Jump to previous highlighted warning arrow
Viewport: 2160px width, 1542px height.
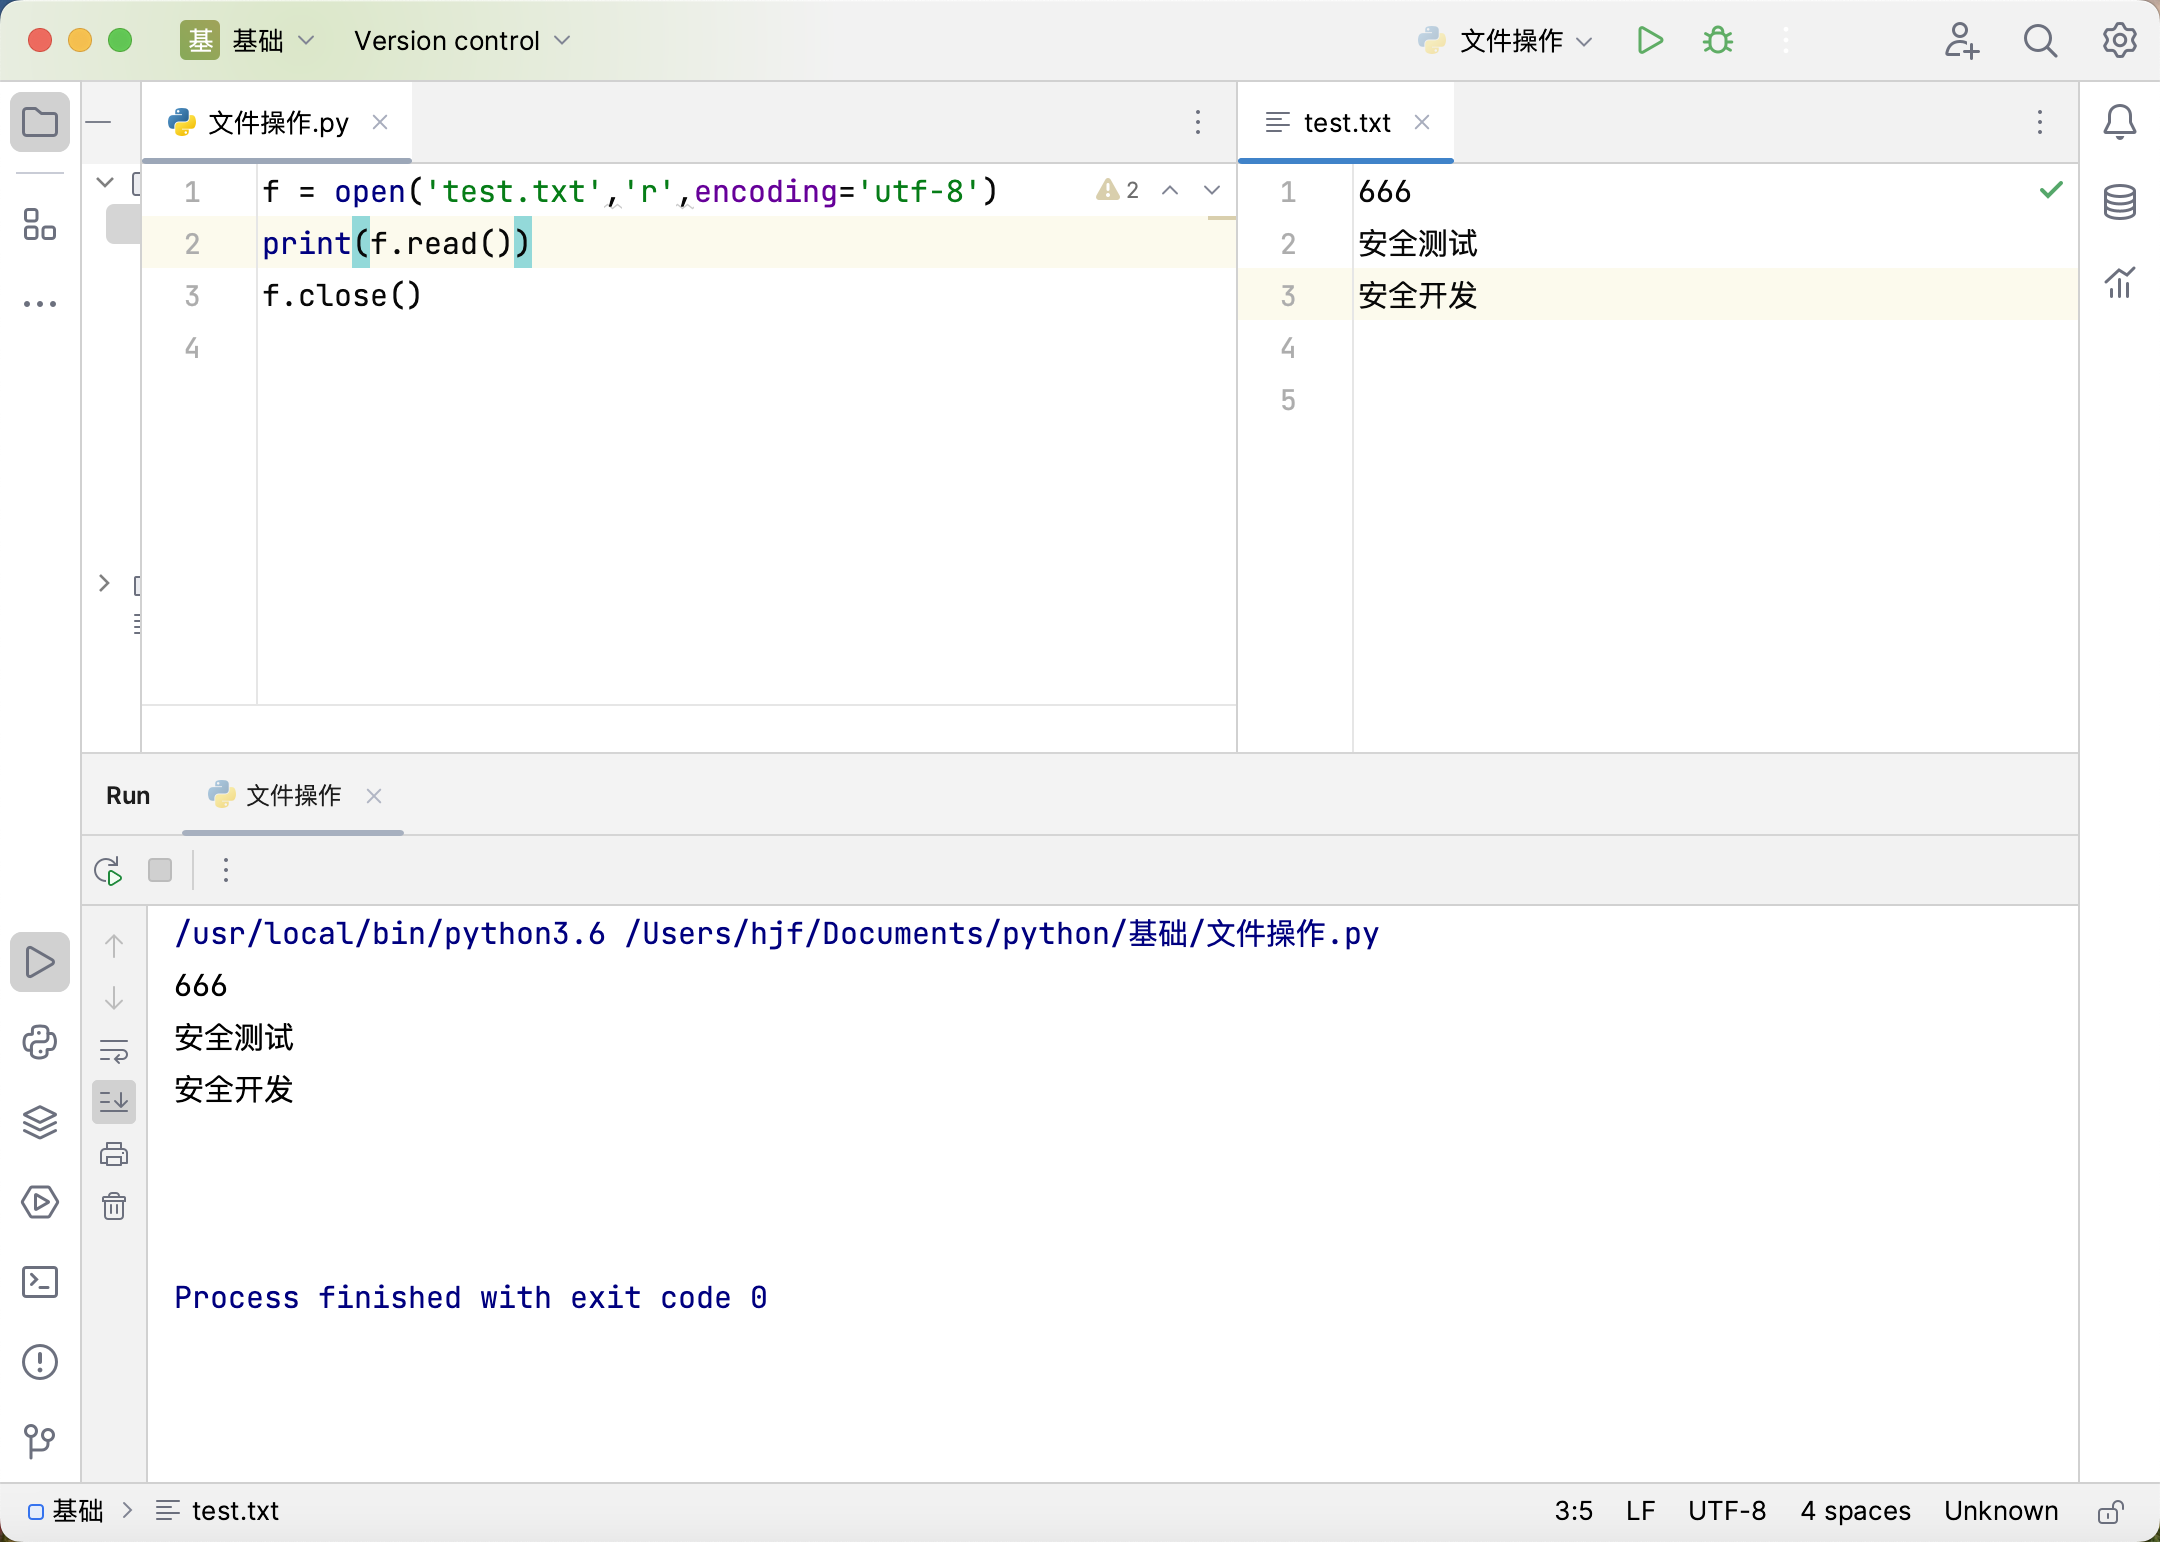point(1170,190)
